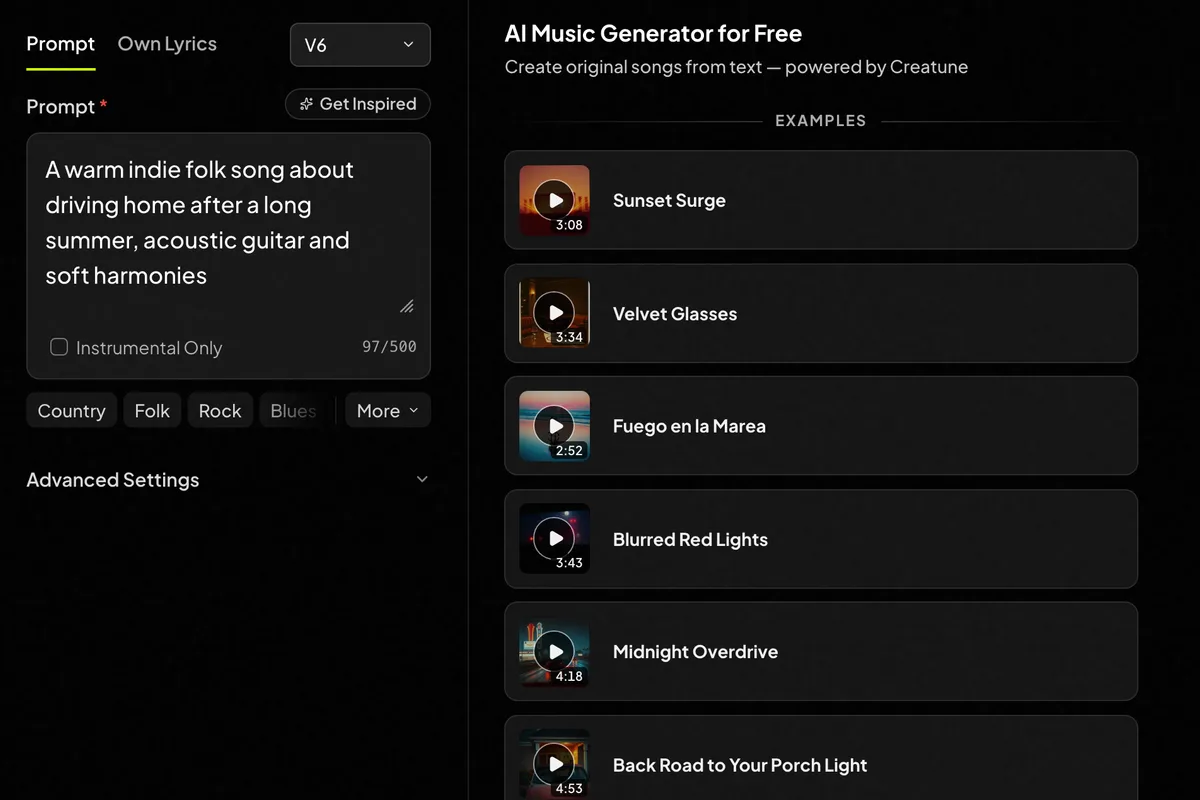Click into the song prompt text area
1200x800 pixels.
(228, 223)
